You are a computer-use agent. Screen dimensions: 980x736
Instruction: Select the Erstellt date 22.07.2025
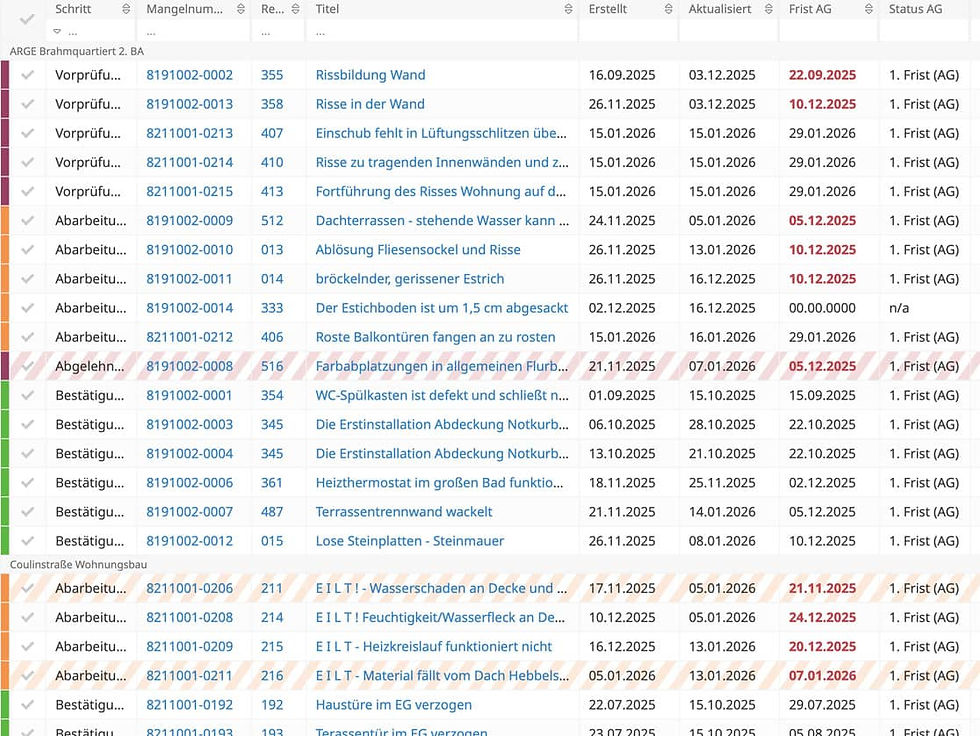[622, 705]
